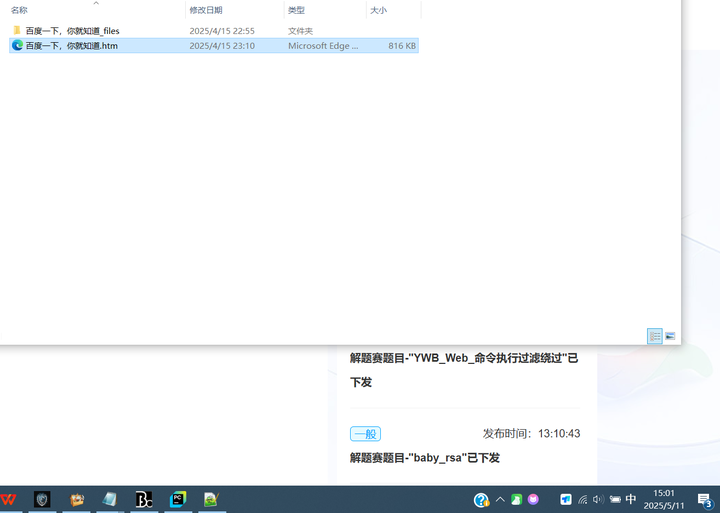
Task: Click the 2025/4/15 22:55 date cell
Action: pos(222,31)
